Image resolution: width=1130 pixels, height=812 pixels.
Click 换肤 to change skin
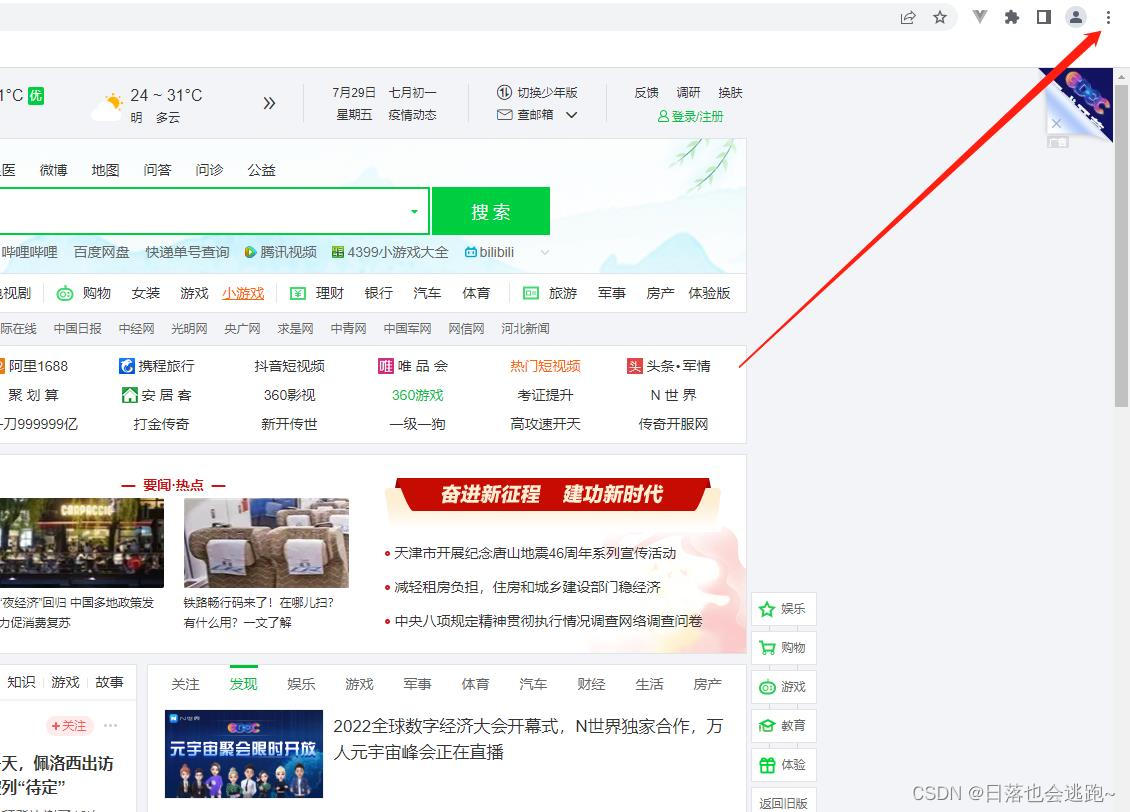point(730,92)
